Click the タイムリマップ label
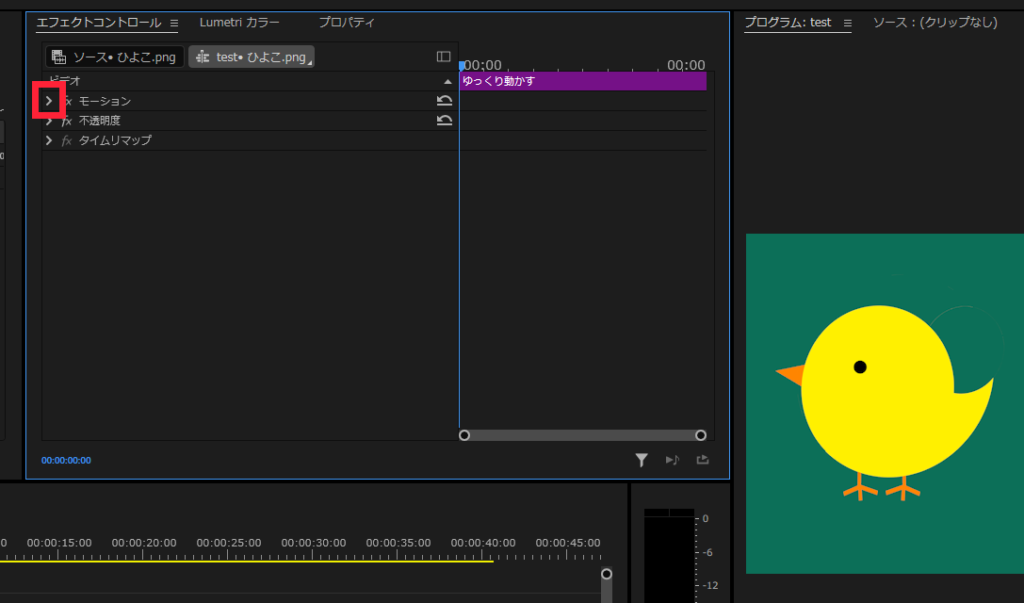Image resolution: width=1024 pixels, height=603 pixels. pos(115,140)
